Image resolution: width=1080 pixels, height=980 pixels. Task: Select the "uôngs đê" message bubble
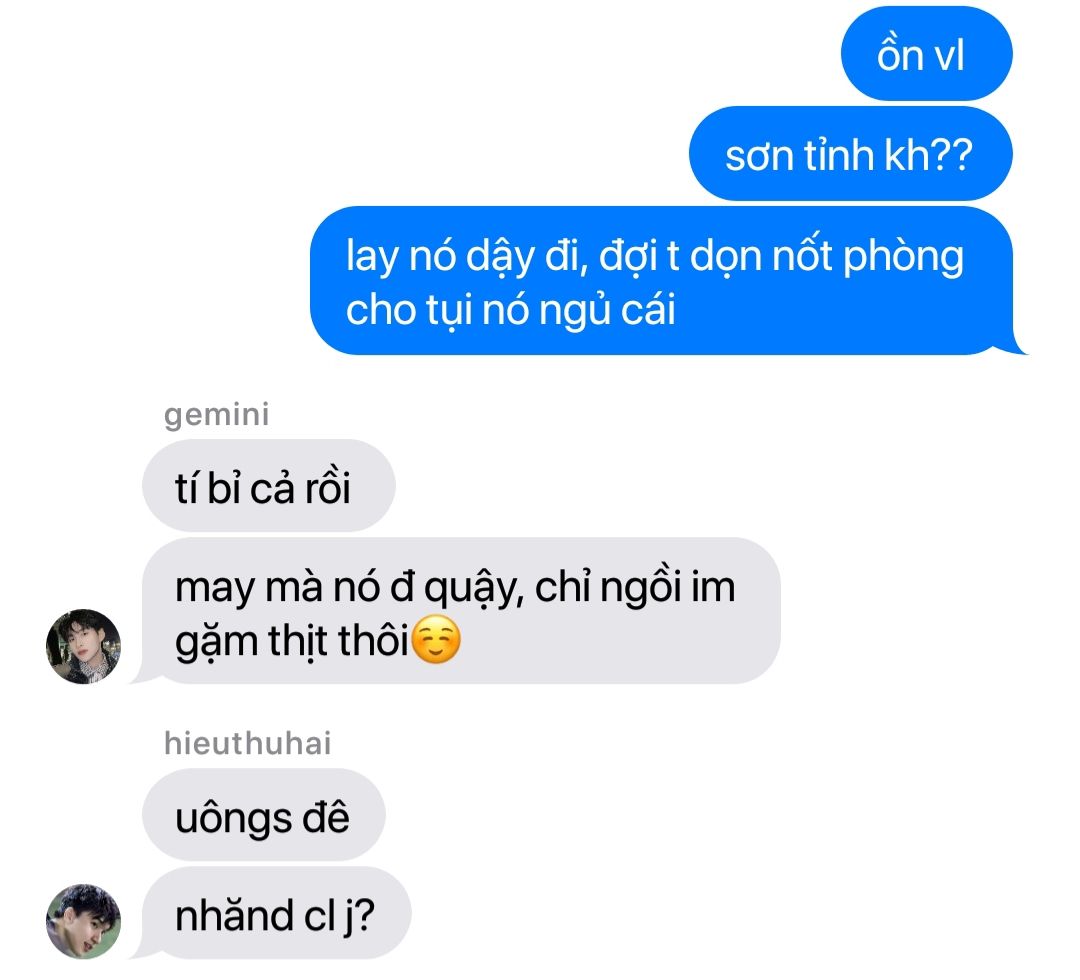264,815
